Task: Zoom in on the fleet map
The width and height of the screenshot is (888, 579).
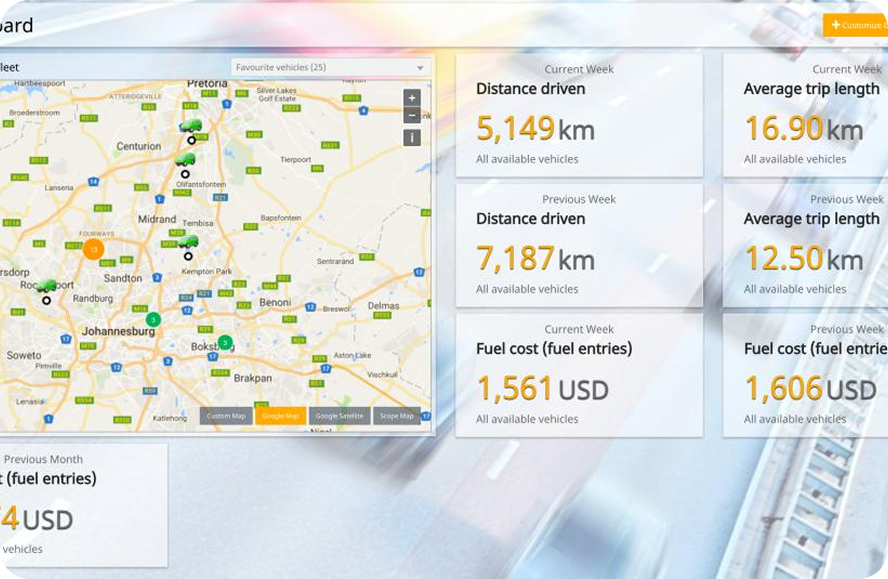Action: tap(411, 98)
